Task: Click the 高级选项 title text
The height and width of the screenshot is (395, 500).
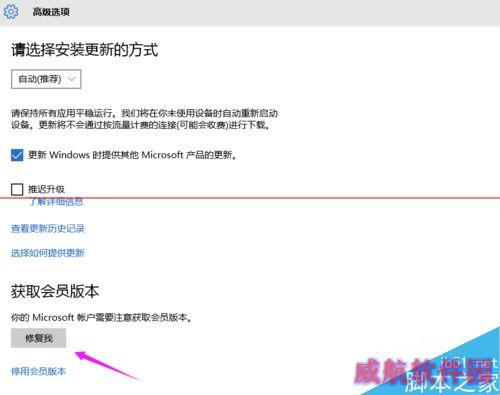Action: [51, 12]
